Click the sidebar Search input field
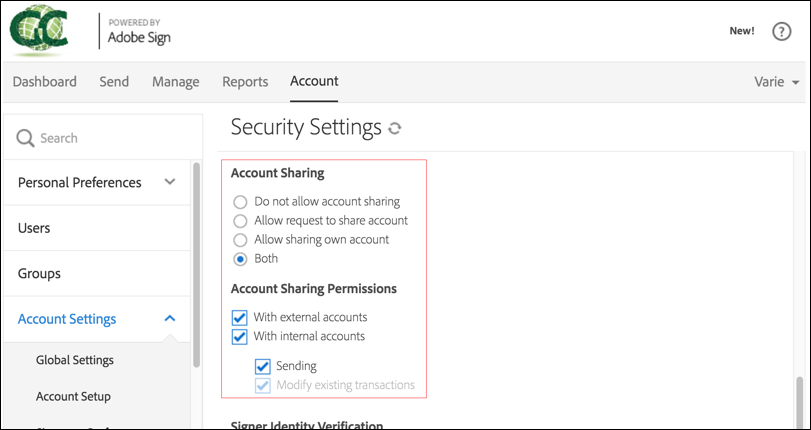 click(x=100, y=138)
